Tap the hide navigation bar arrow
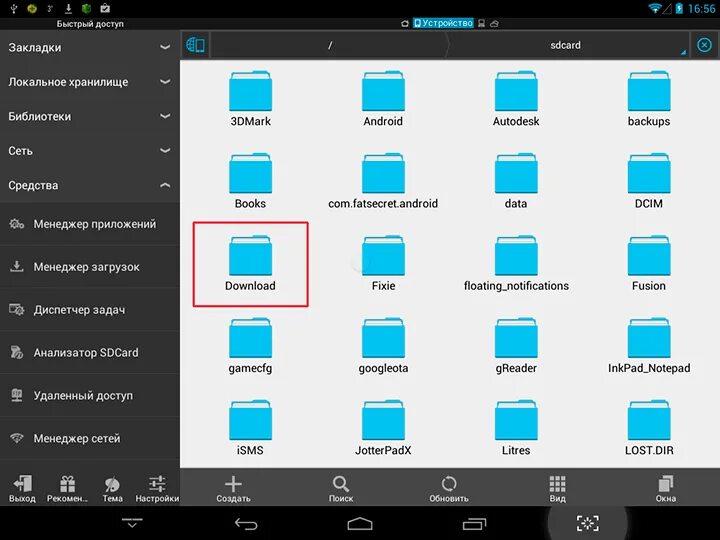The image size is (720, 540). [132, 523]
